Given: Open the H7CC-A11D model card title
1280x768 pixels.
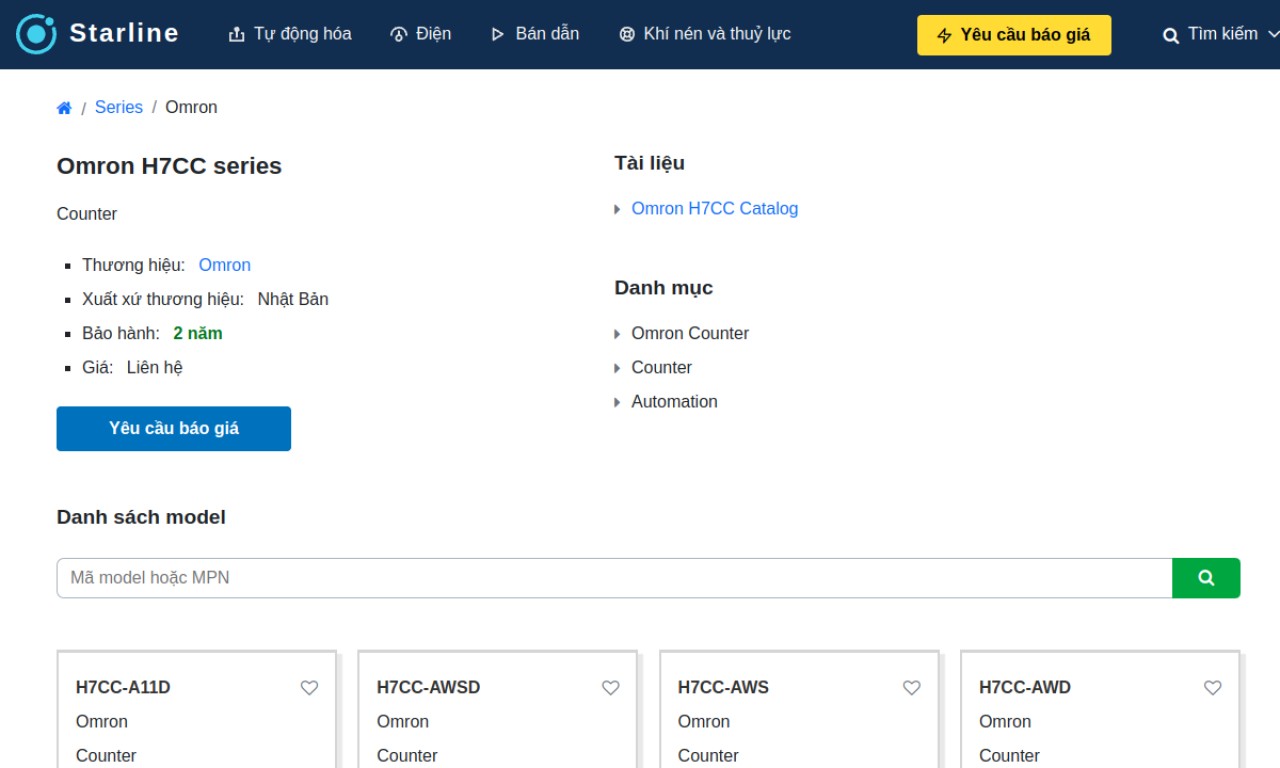Looking at the screenshot, I should (x=123, y=687).
